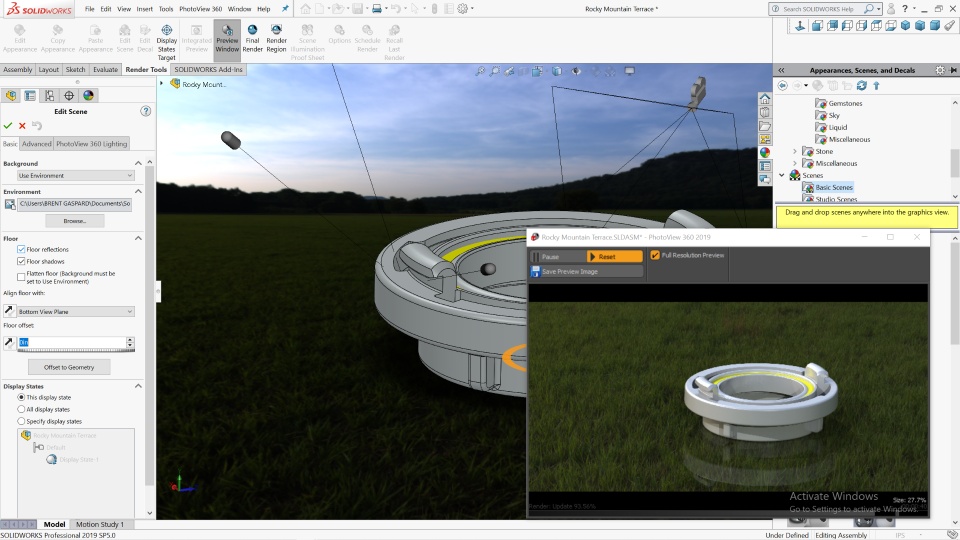Open the ConfigurationManager tab icon

click(x=50, y=96)
